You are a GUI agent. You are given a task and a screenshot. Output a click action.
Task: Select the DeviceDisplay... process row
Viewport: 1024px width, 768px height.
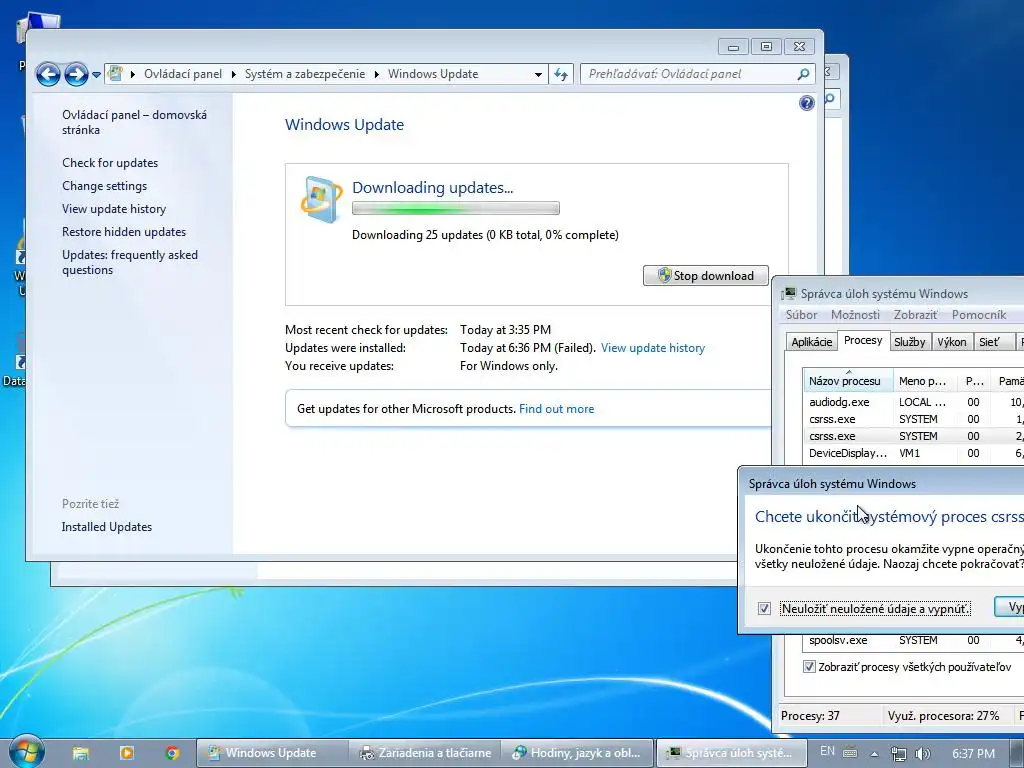914,453
